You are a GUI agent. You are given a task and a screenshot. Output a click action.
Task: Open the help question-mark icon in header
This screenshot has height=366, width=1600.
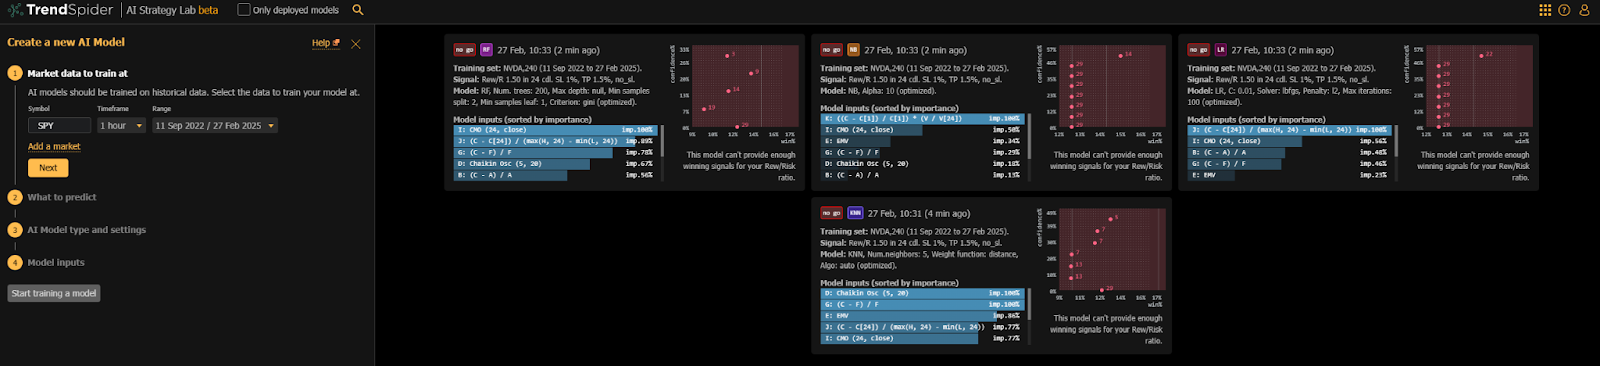pyautogui.click(x=1564, y=10)
